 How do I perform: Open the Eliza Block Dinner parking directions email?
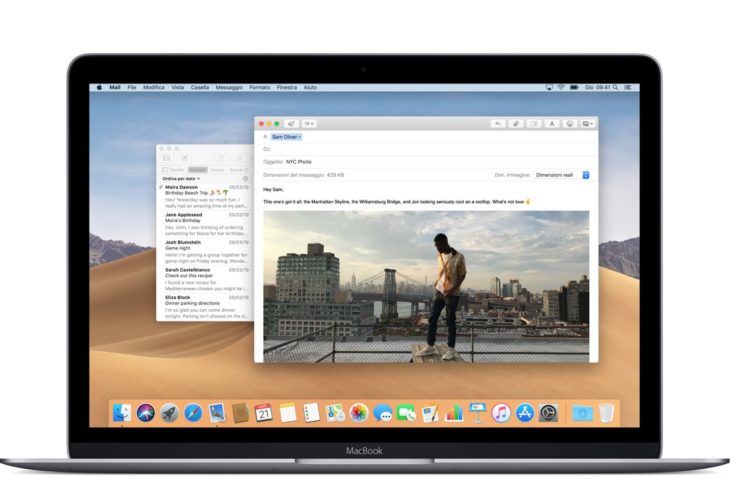coord(205,307)
